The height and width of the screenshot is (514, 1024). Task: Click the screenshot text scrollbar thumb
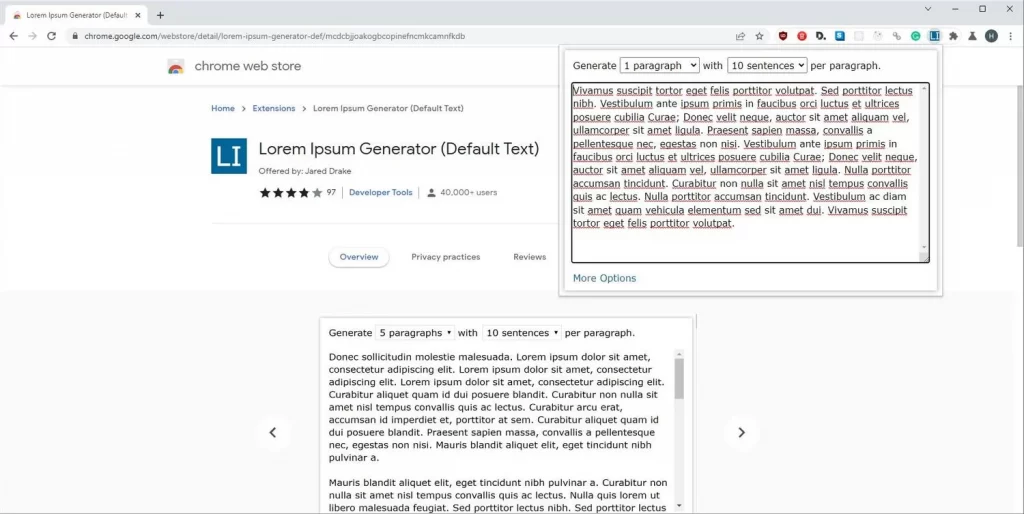coord(679,378)
